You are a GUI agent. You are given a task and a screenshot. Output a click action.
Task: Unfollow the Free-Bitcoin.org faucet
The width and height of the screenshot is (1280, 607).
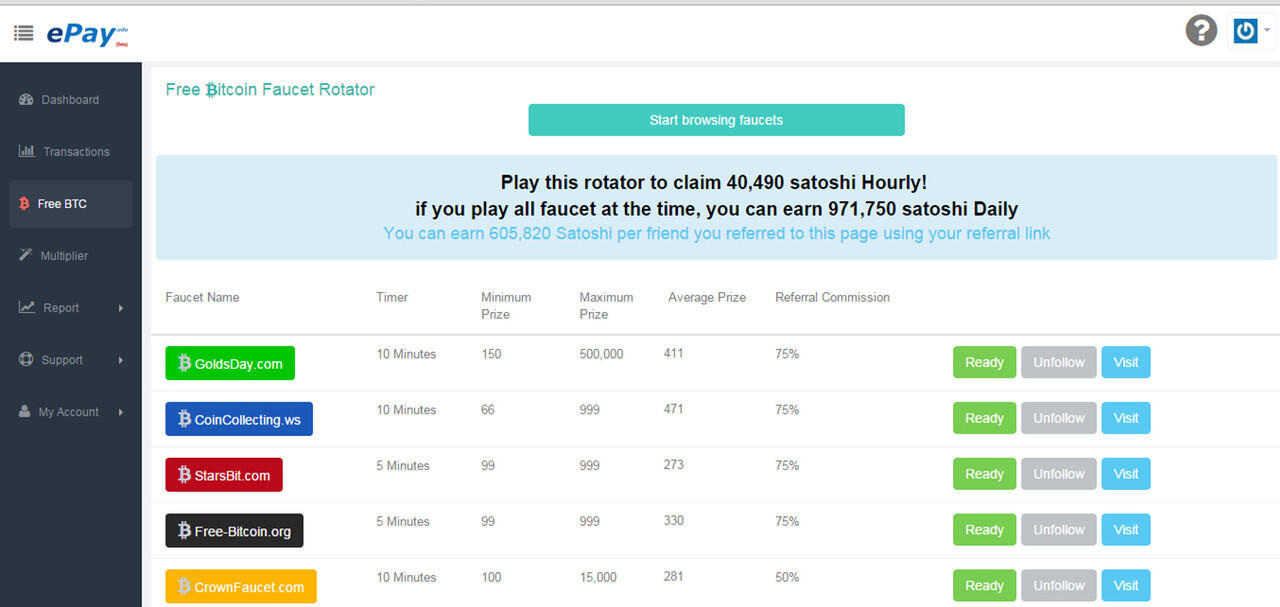point(1059,530)
